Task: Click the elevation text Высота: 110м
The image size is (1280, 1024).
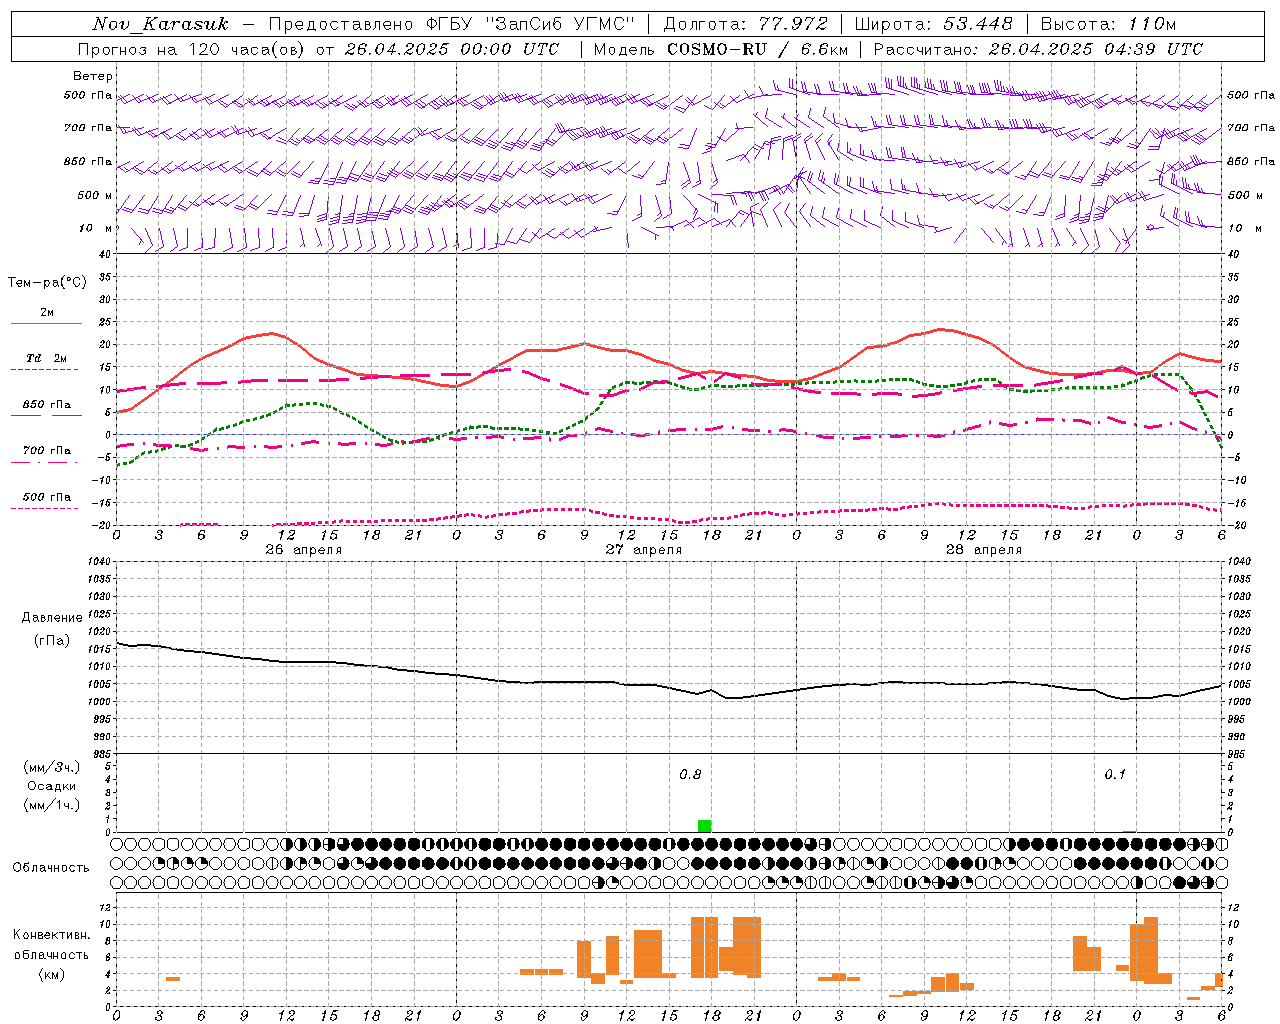Action: [x=1108, y=24]
